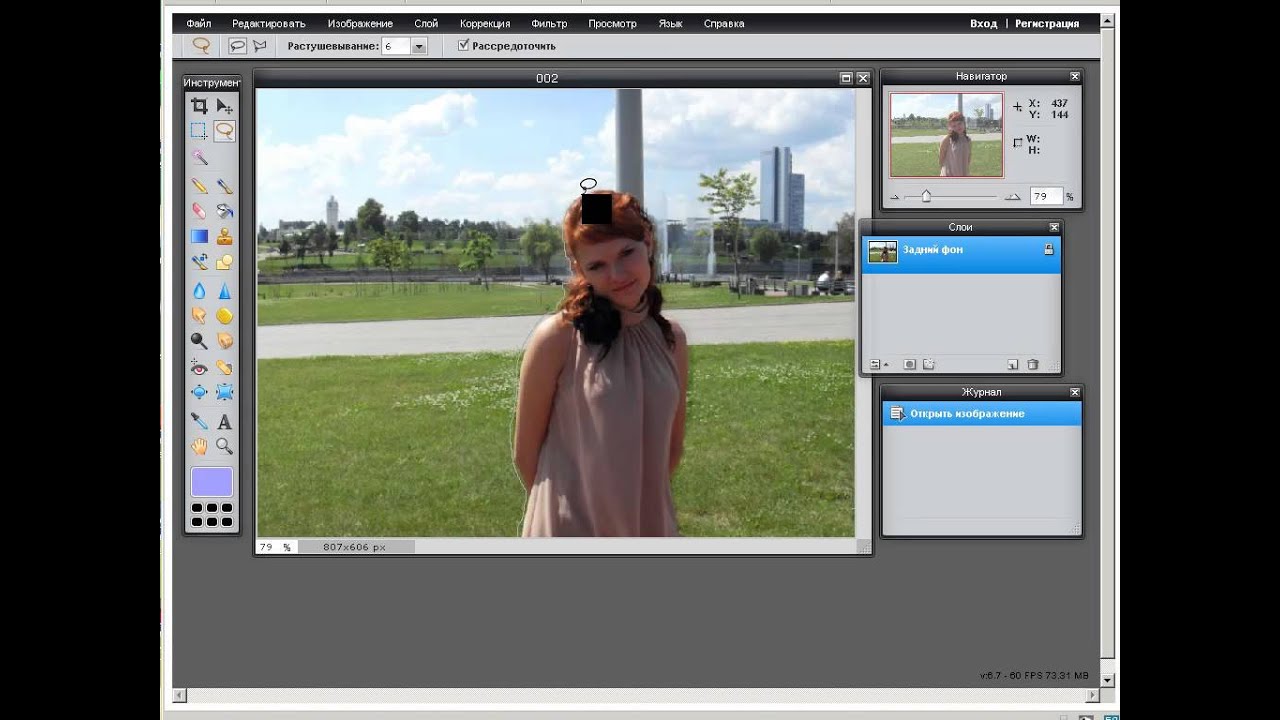Open the Коррекция menu
The width and height of the screenshot is (1280, 720).
(485, 23)
